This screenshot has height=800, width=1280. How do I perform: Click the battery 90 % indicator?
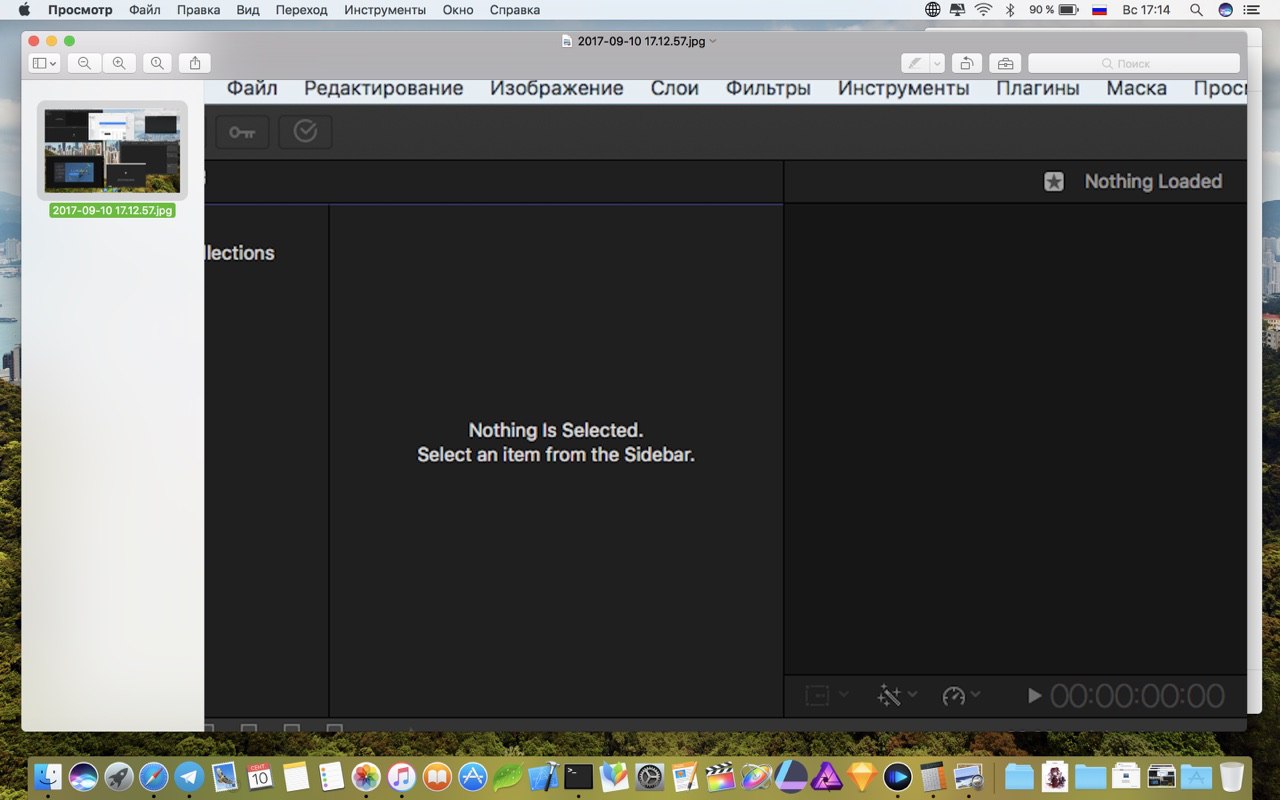1054,10
